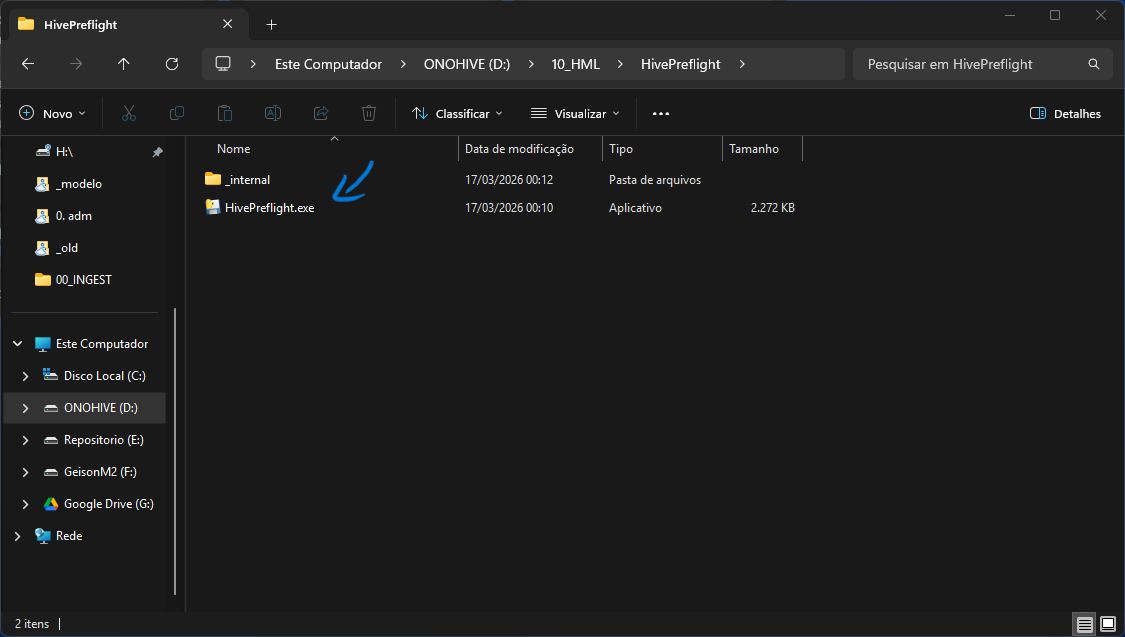Click the Paste clipboard icon

pyautogui.click(x=225, y=113)
